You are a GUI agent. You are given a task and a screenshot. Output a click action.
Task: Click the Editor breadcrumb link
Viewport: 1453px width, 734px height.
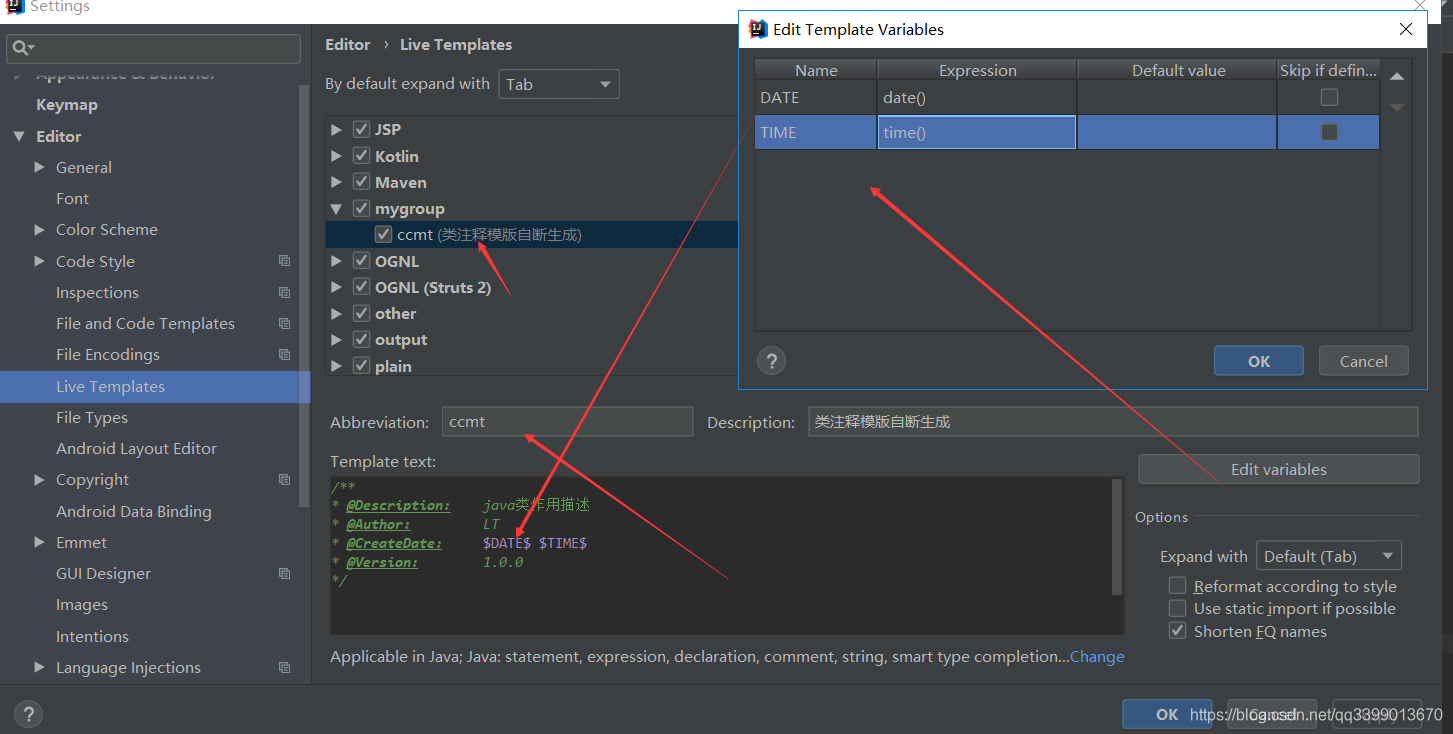348,44
